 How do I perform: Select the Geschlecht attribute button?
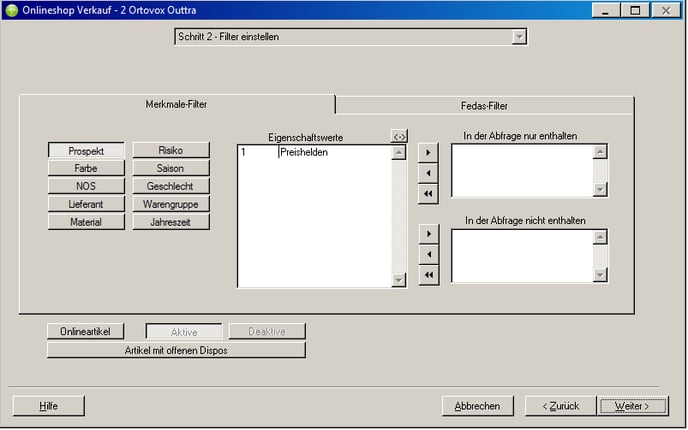point(171,186)
